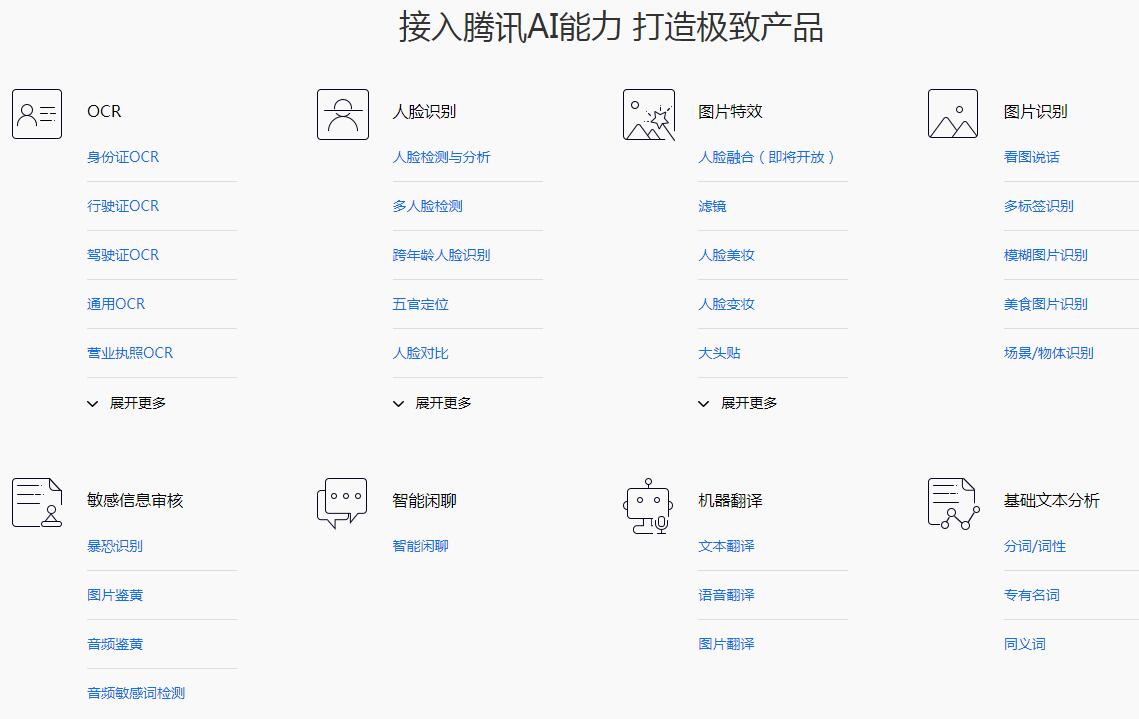
Task: Click the 人脸识别 category heading
Action: point(424,111)
